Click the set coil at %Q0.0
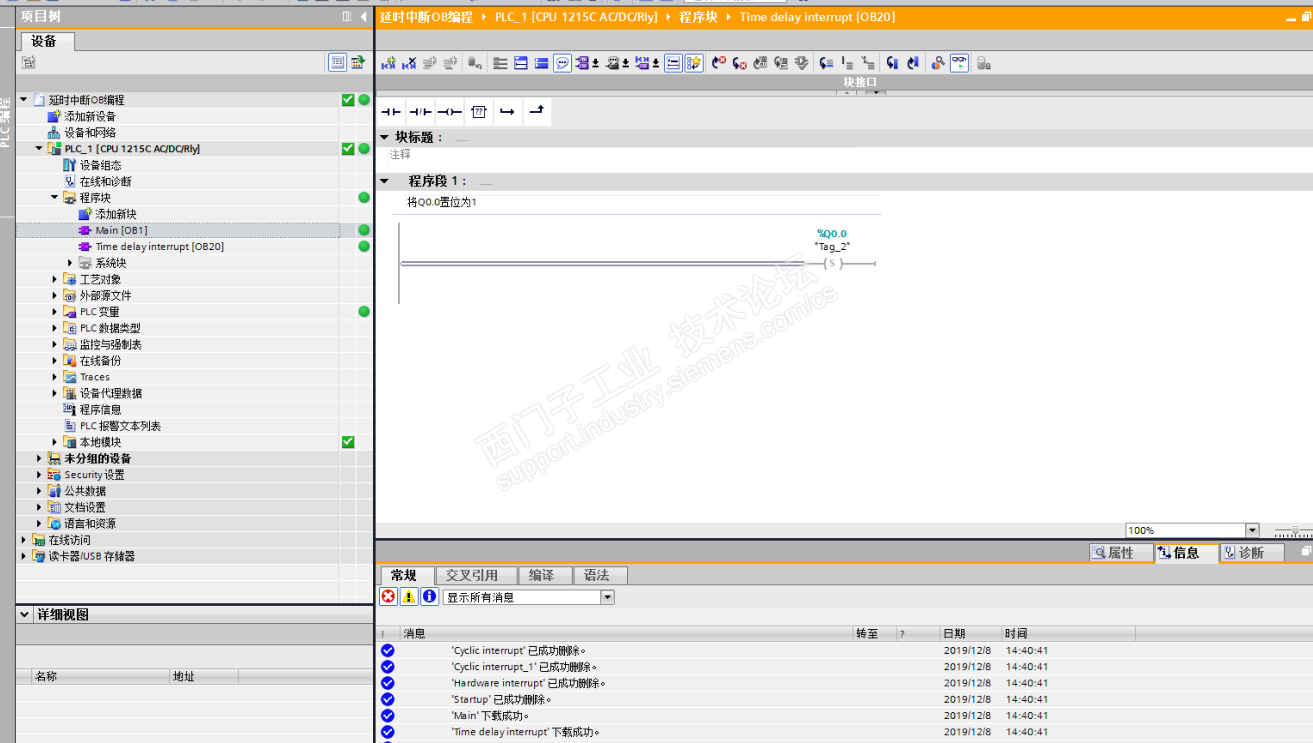 832,264
